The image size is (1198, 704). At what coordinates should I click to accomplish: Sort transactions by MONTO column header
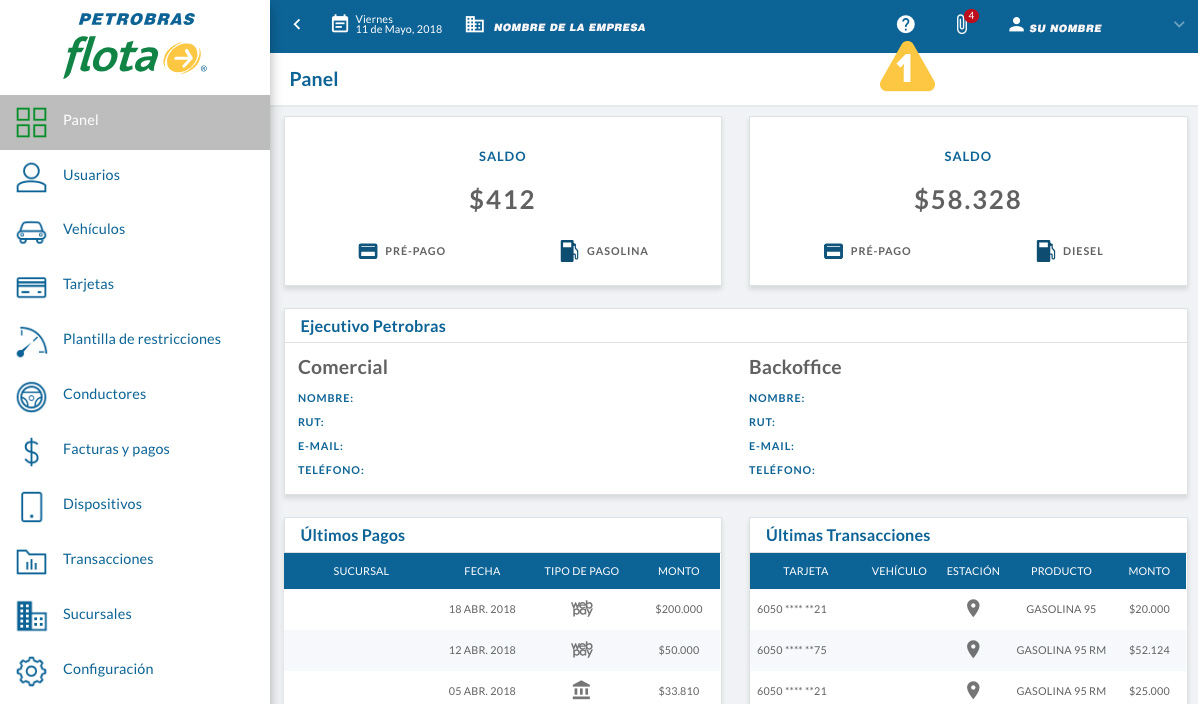point(1149,571)
